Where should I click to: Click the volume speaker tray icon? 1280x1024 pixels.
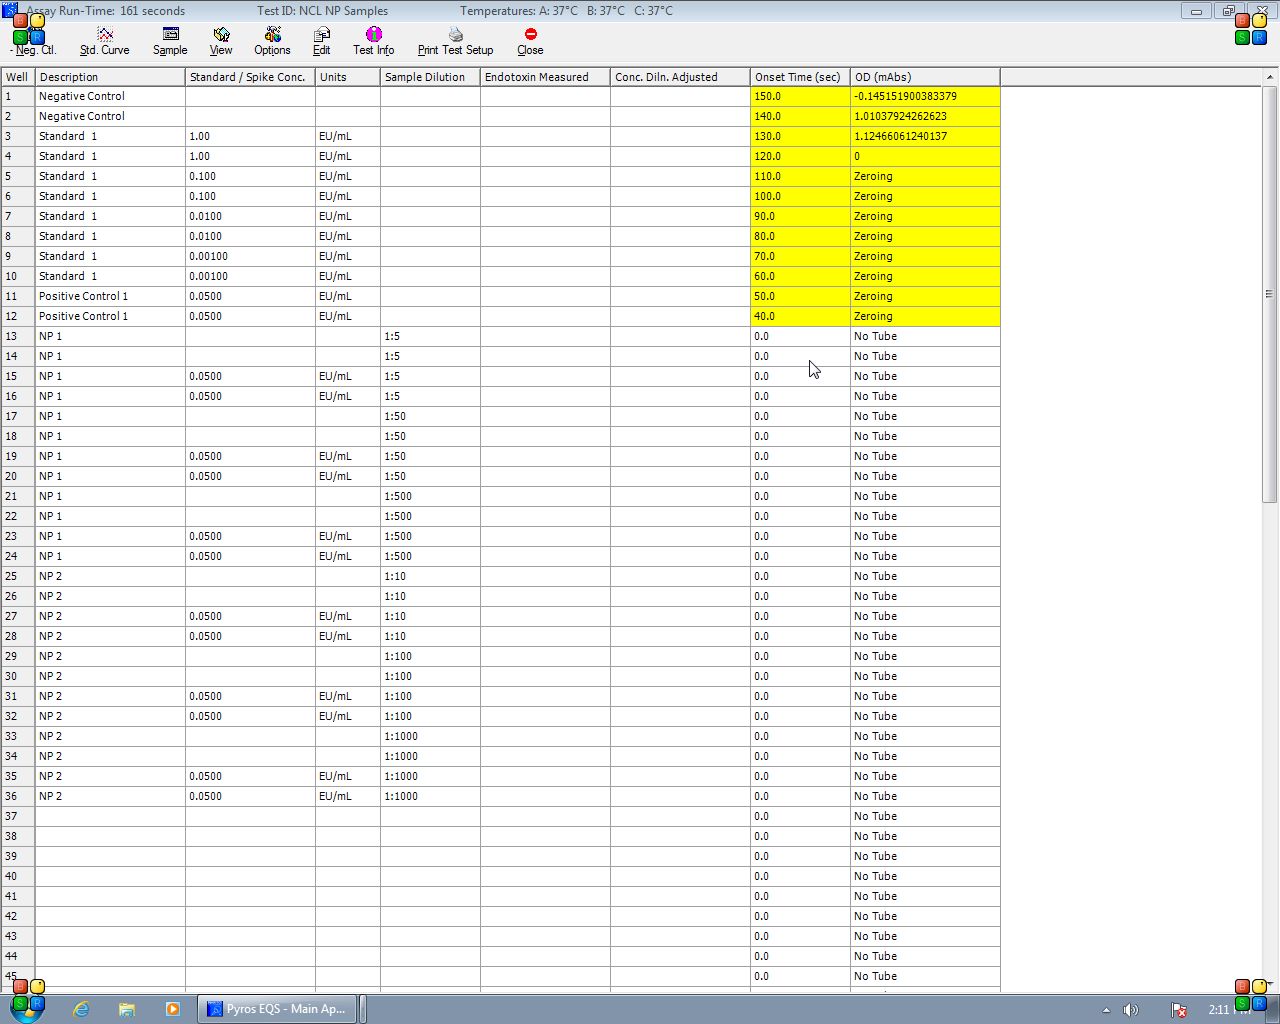click(x=1131, y=1010)
